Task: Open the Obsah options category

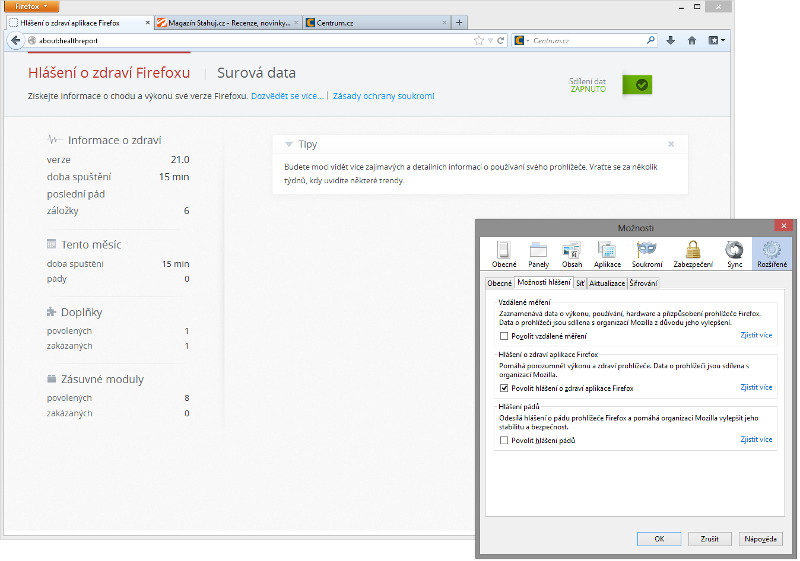Action: [572, 254]
